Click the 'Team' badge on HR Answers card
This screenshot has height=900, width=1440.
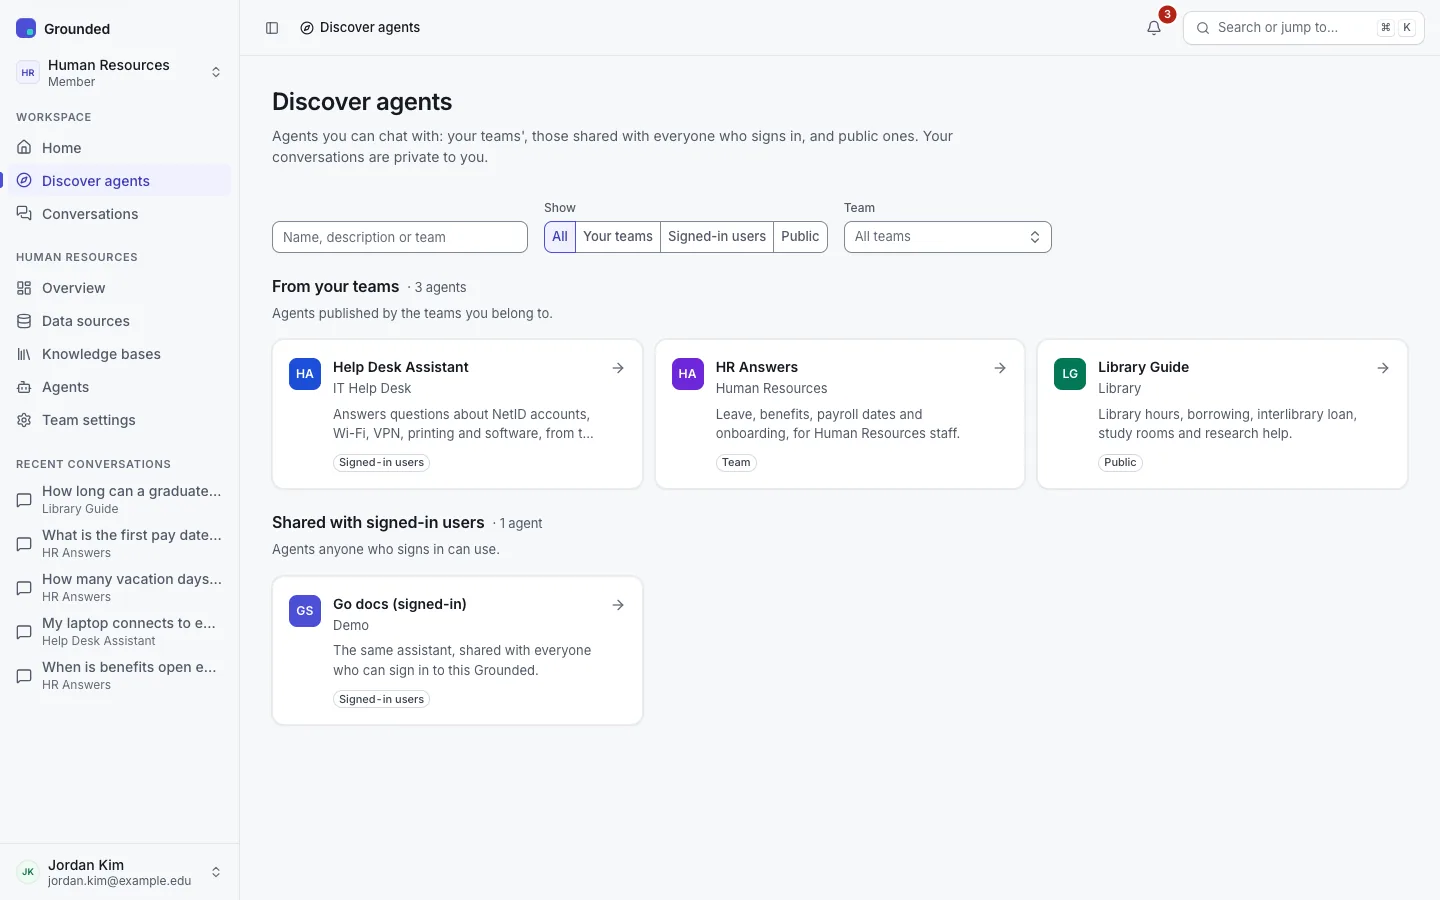pyautogui.click(x=736, y=462)
